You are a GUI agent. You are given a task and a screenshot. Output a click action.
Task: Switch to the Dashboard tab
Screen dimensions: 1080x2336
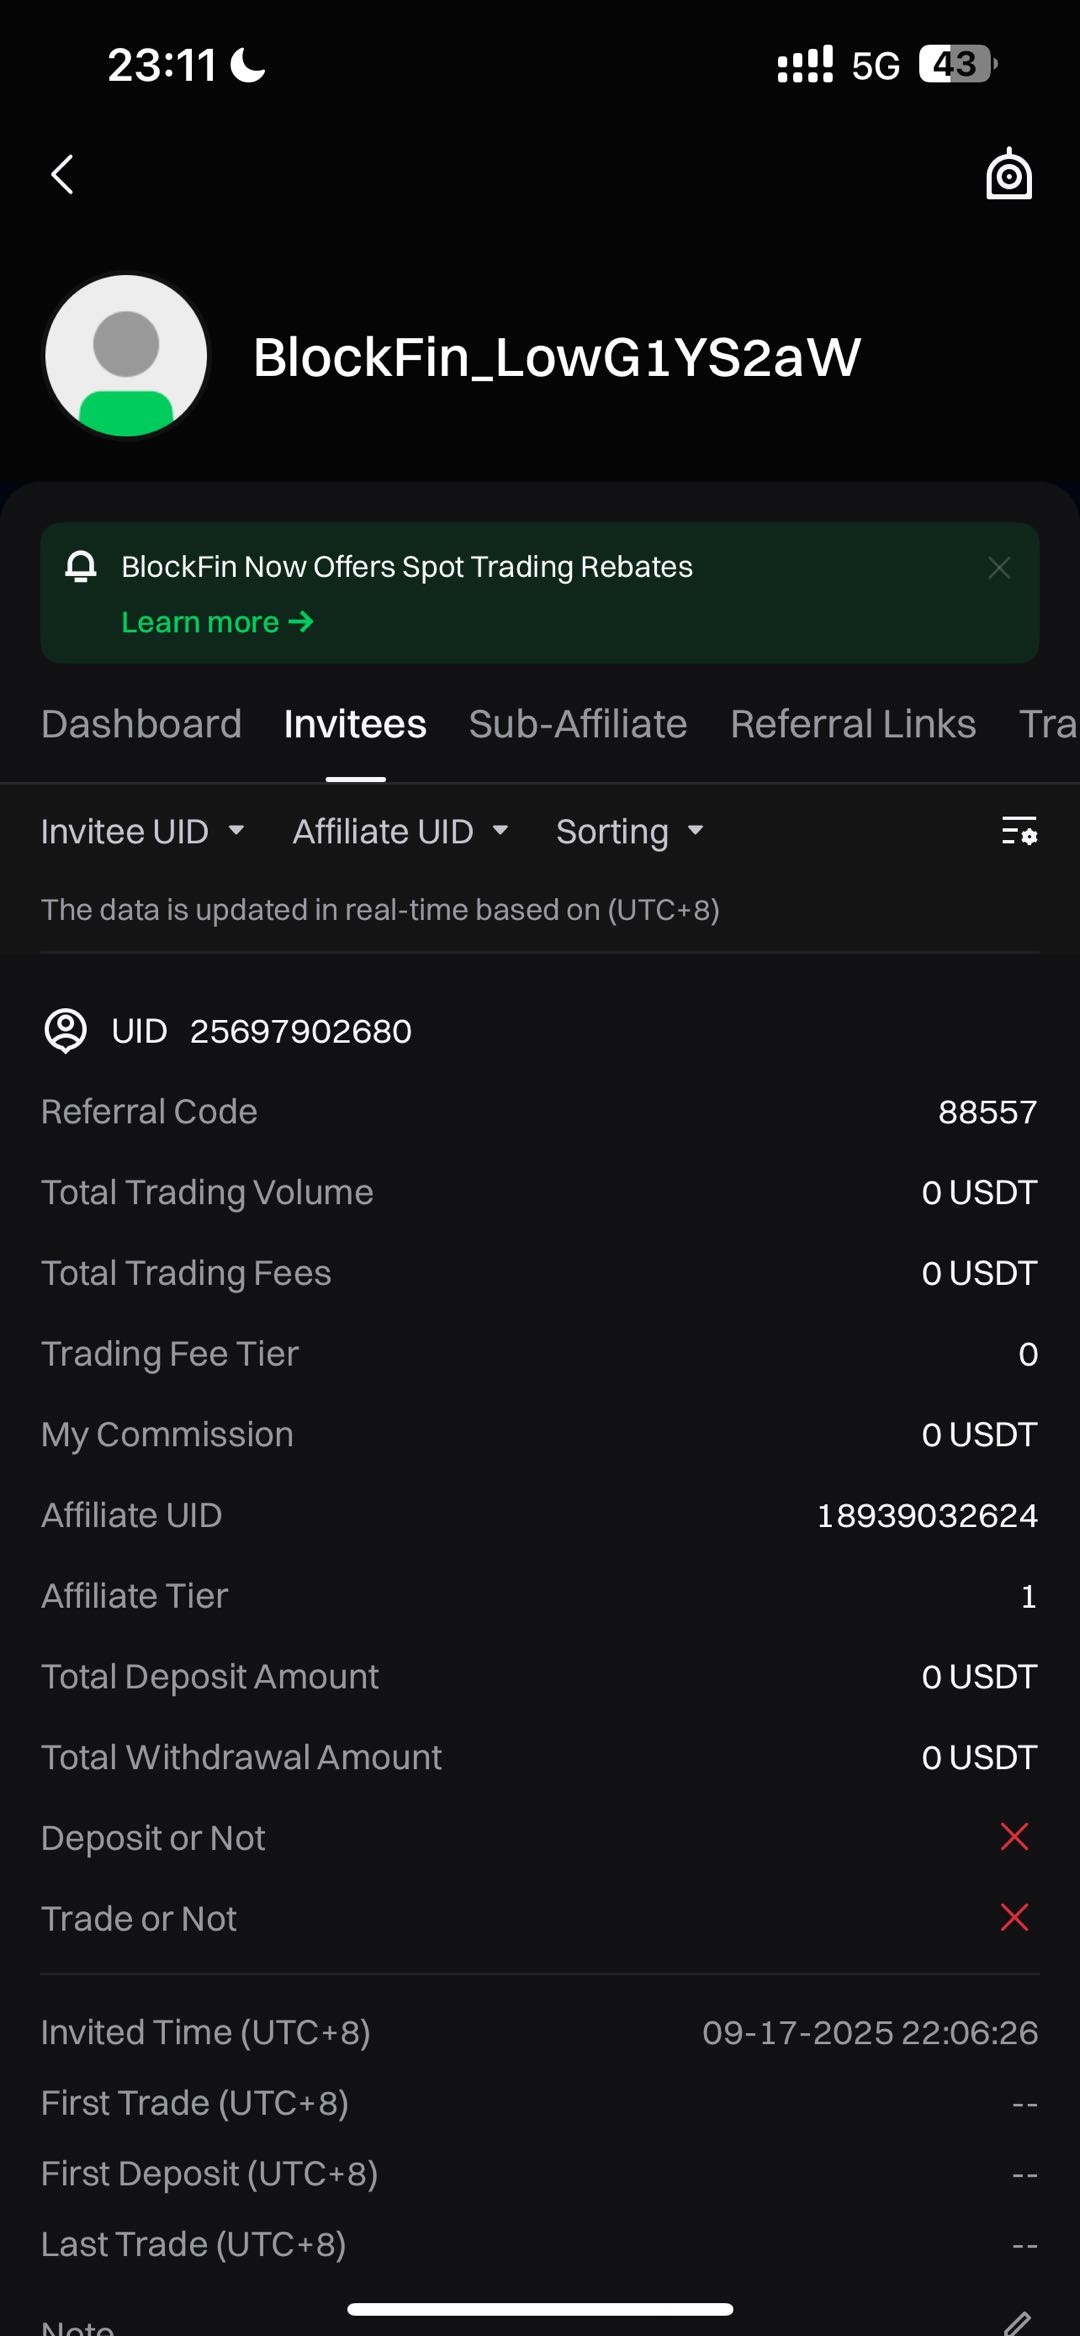click(x=141, y=724)
